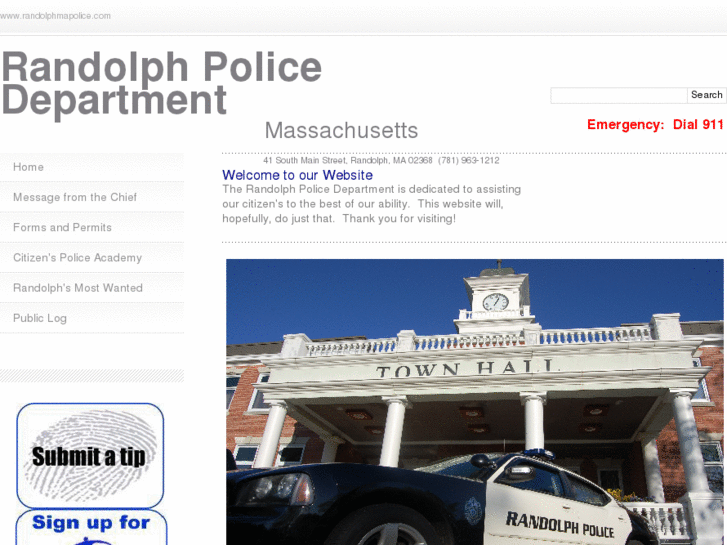The height and width of the screenshot is (545, 727).
Task: Click the Welcome to our Website heading
Action: pos(297,175)
